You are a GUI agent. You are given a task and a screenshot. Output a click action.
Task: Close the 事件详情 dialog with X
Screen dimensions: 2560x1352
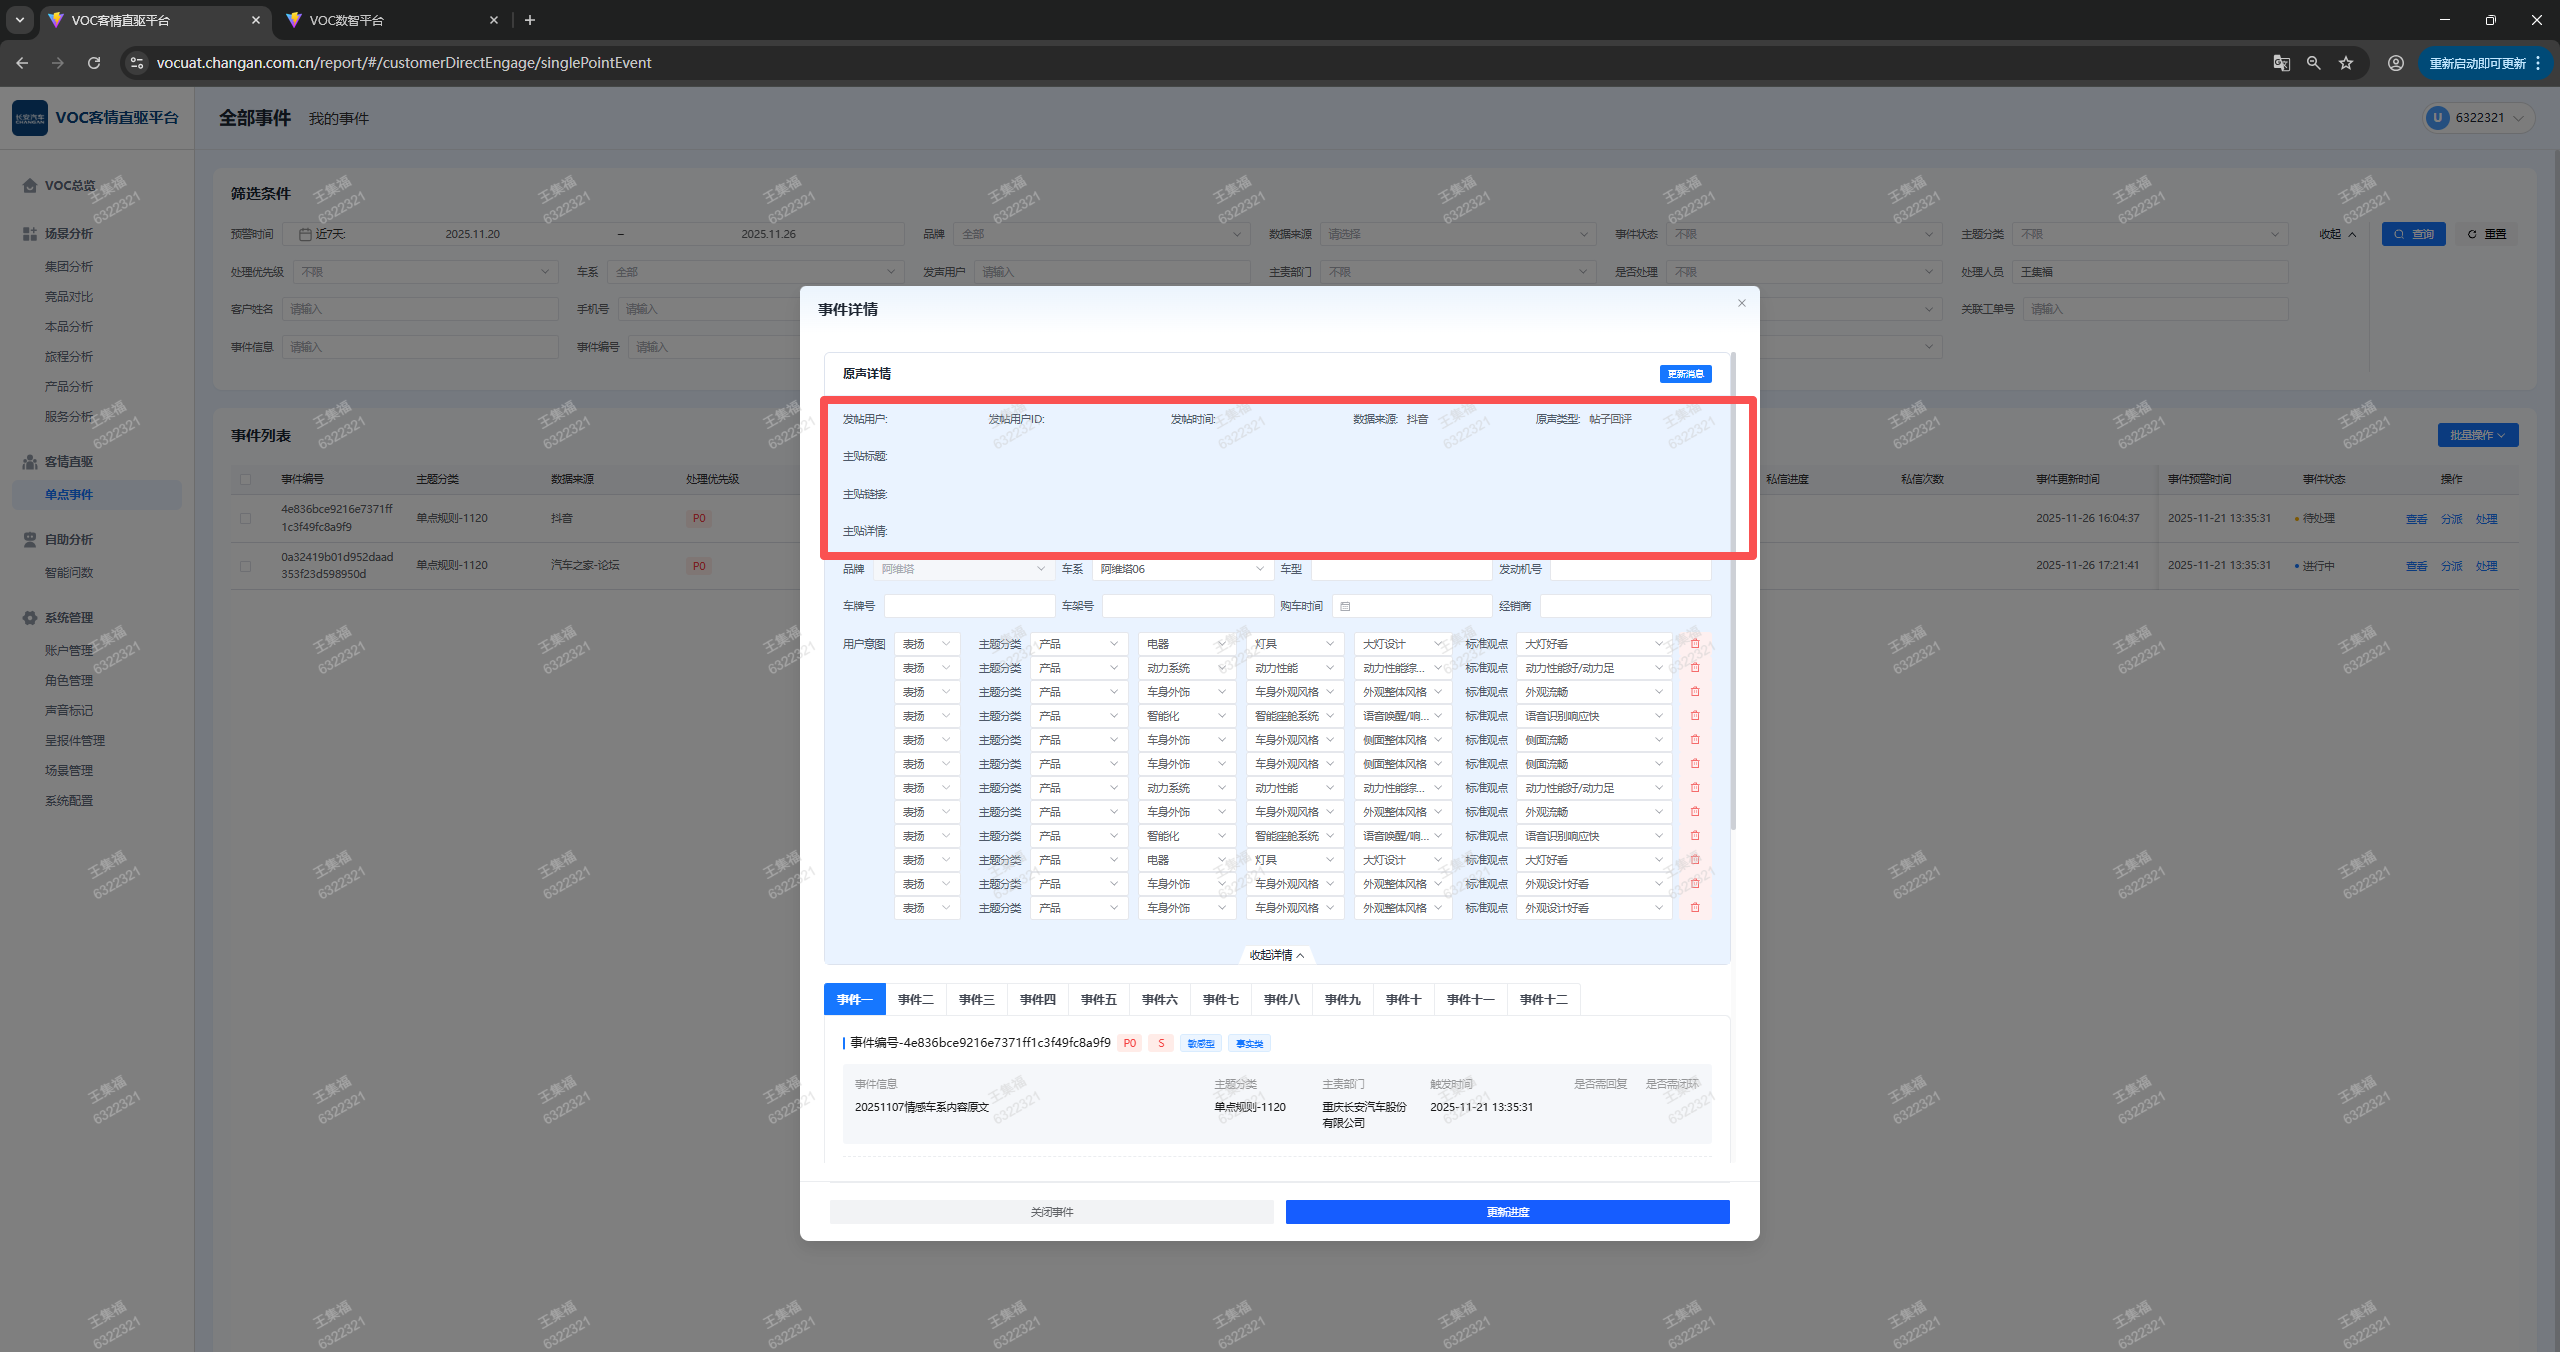click(1741, 303)
